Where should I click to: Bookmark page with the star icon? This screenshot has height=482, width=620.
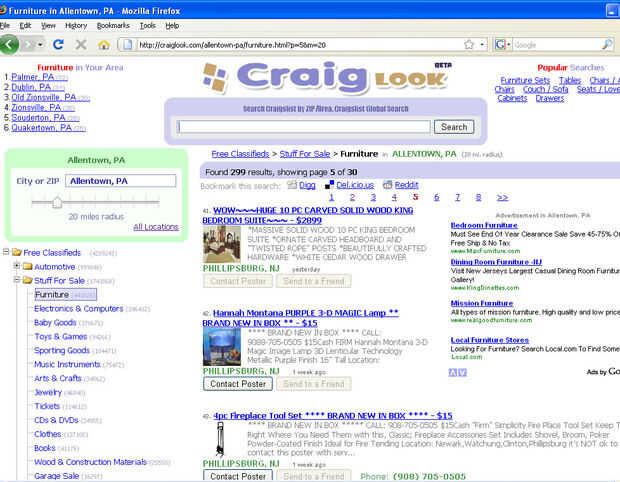pos(469,45)
